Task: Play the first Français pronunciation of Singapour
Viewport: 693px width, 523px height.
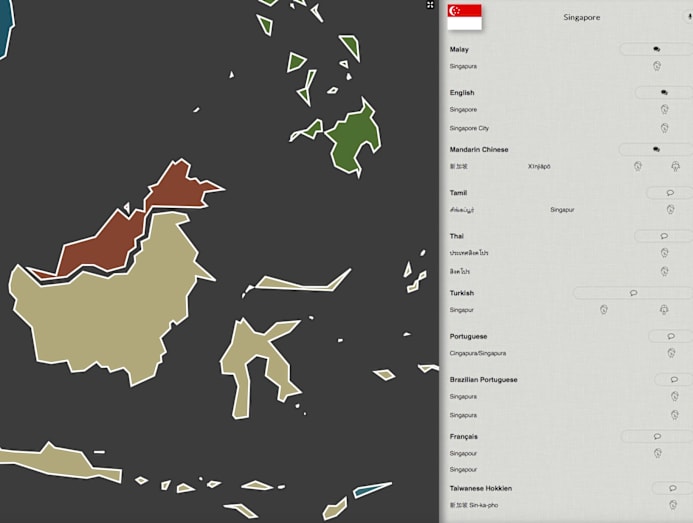Action: click(x=657, y=453)
